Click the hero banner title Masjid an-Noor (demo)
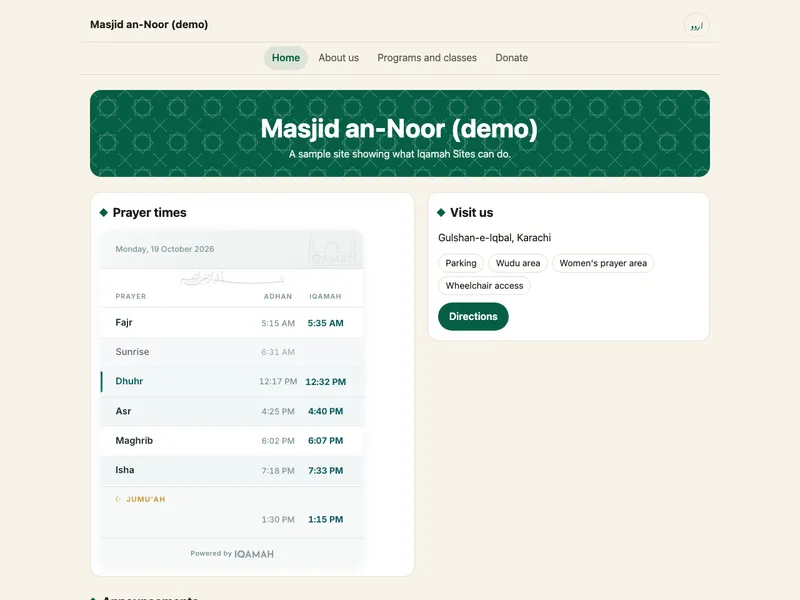The height and width of the screenshot is (600, 800). (x=399, y=129)
